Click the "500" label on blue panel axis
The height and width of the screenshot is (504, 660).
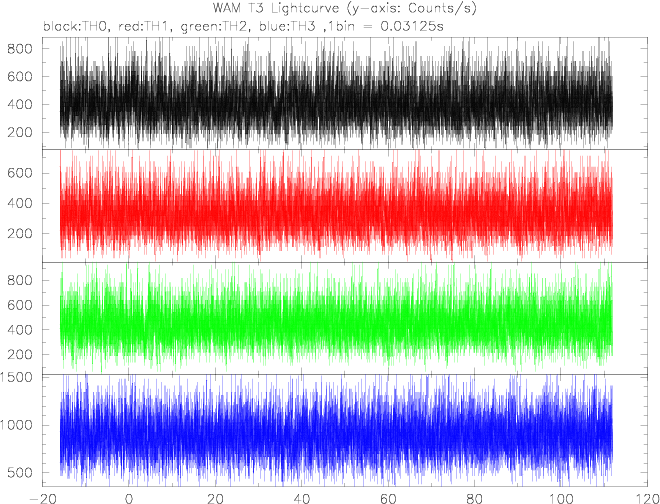pyautogui.click(x=21, y=472)
